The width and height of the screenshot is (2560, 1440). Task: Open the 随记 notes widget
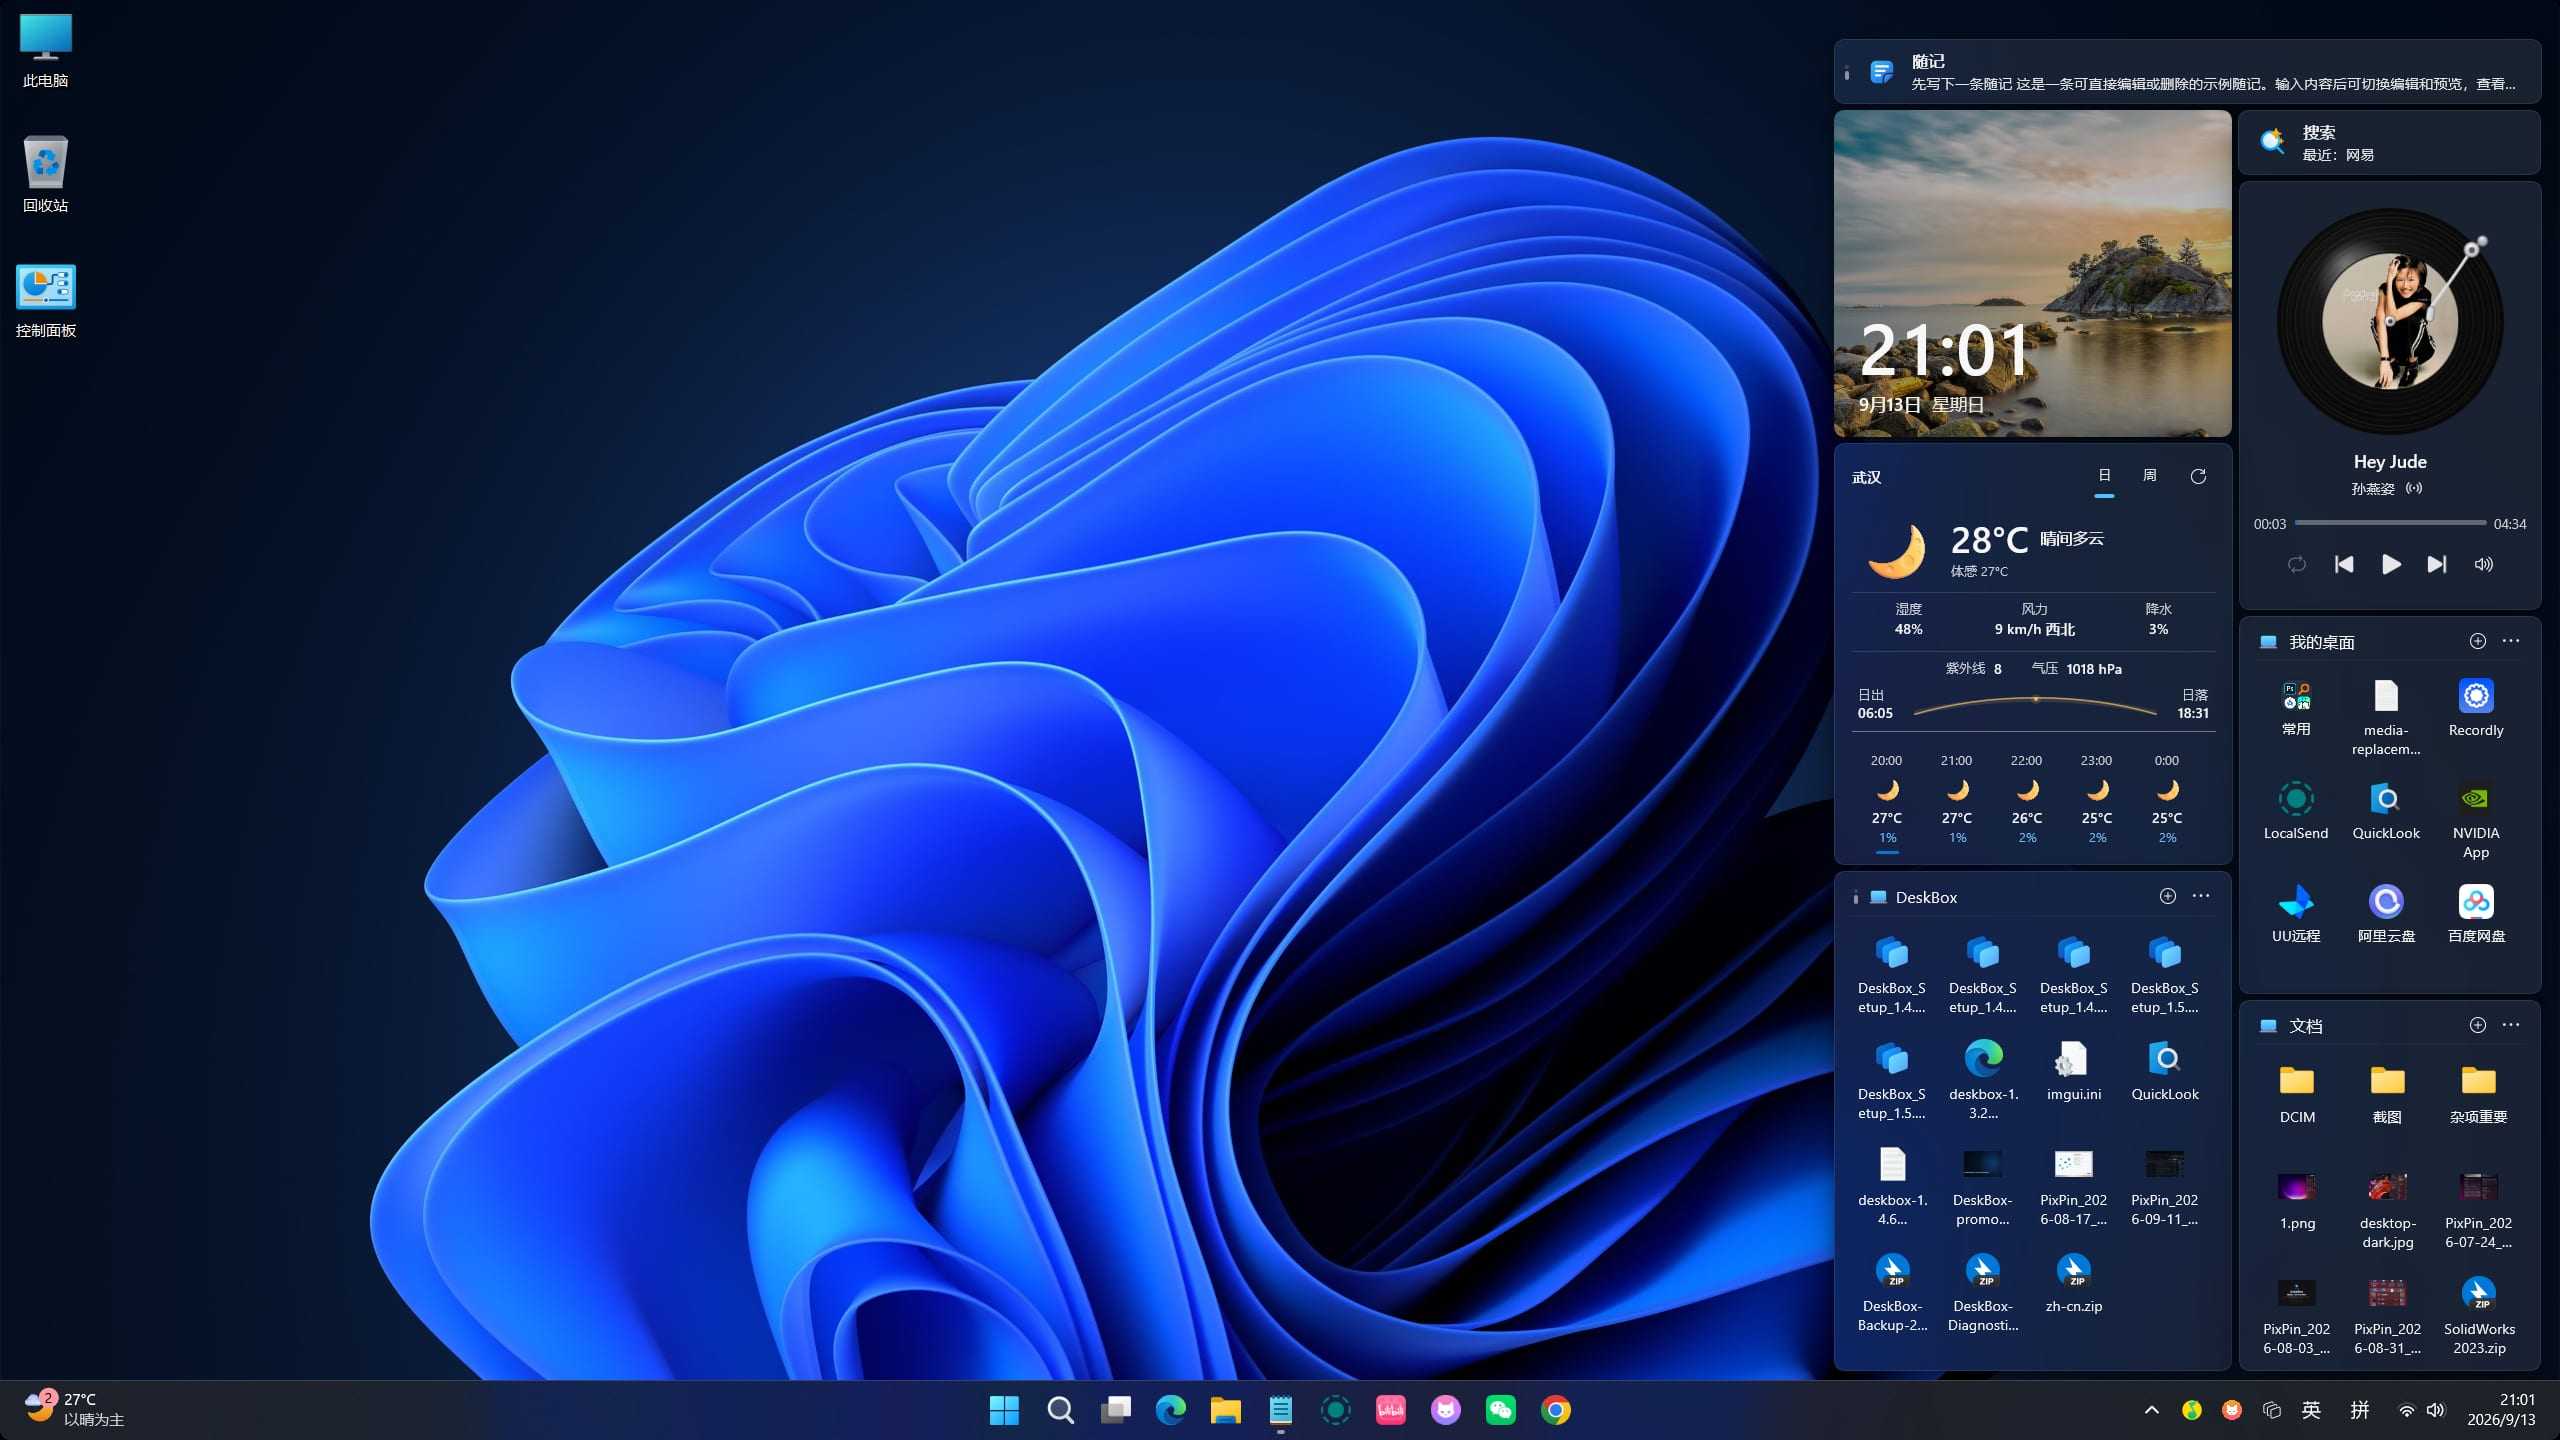(2187, 72)
